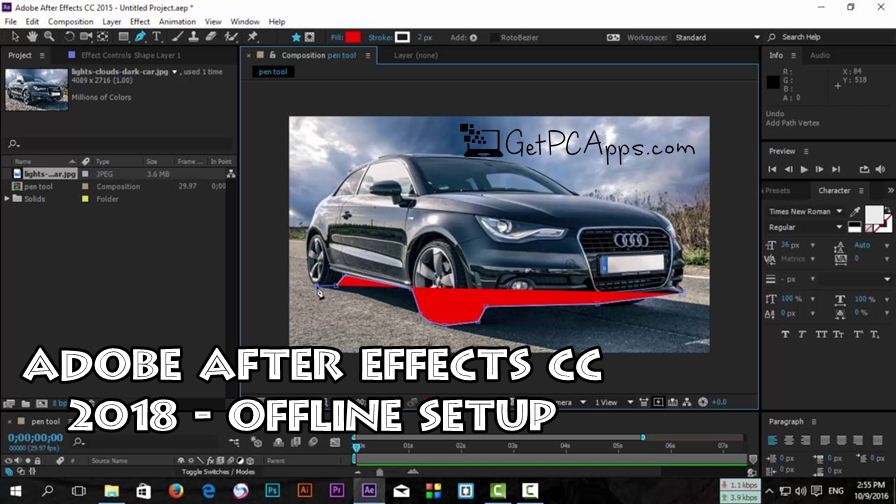This screenshot has width=896, height=504.
Task: Select the Pen tool
Action: [x=140, y=37]
